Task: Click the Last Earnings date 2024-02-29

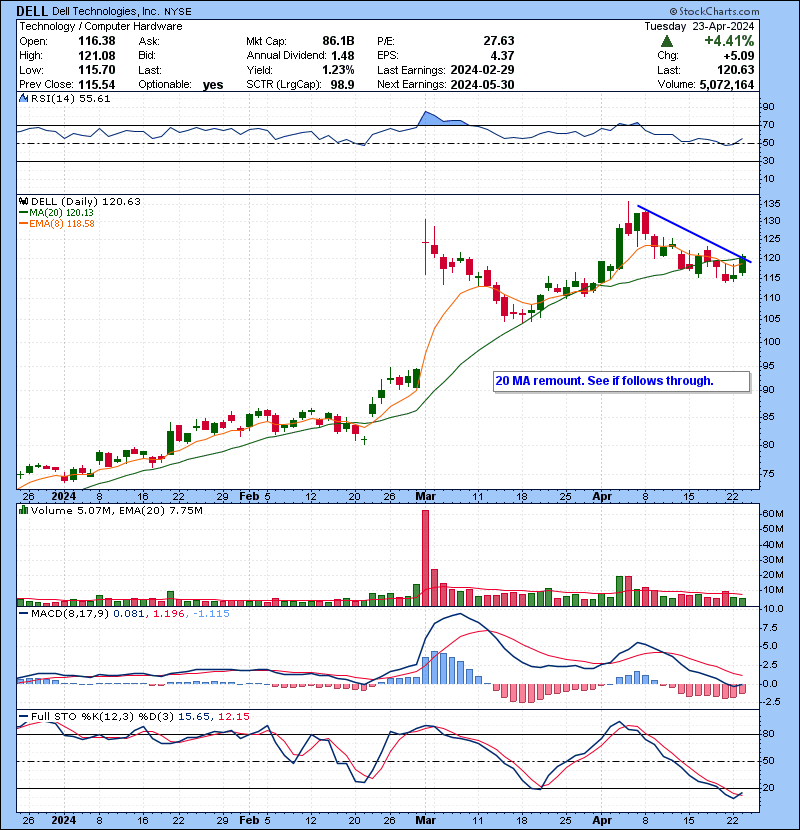Action: [482, 70]
